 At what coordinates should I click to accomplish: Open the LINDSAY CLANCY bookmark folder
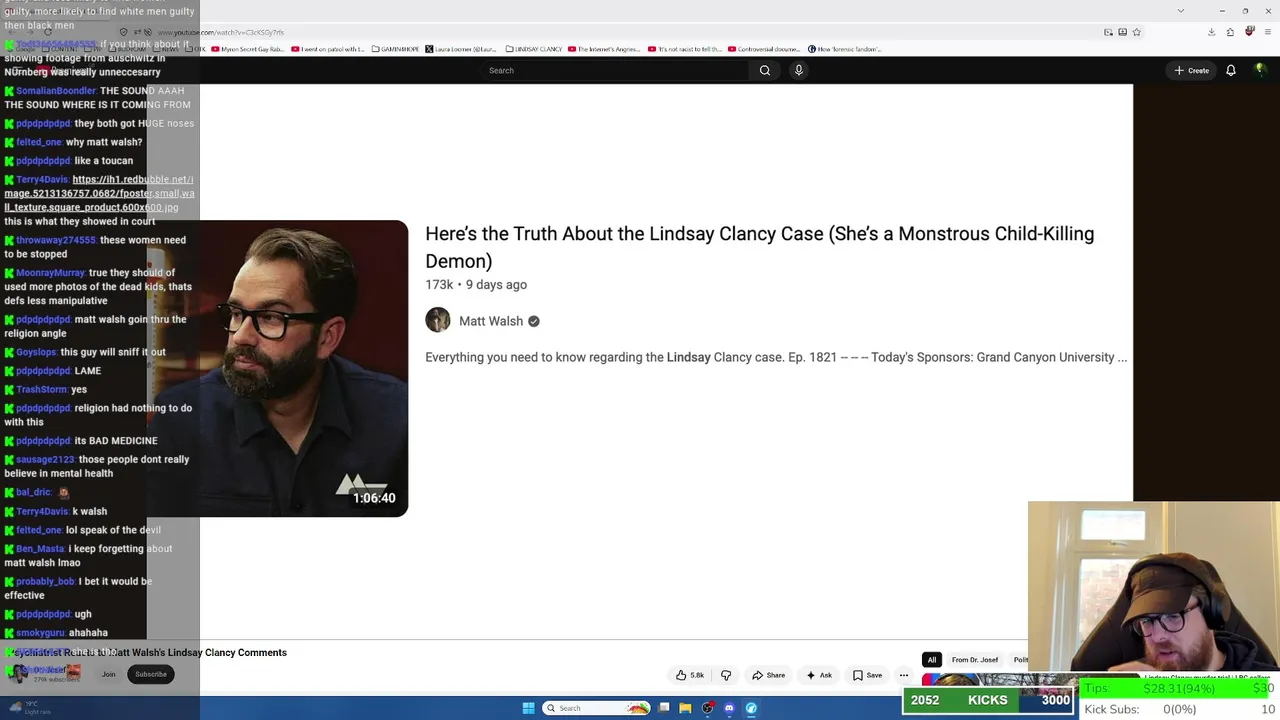(x=534, y=49)
